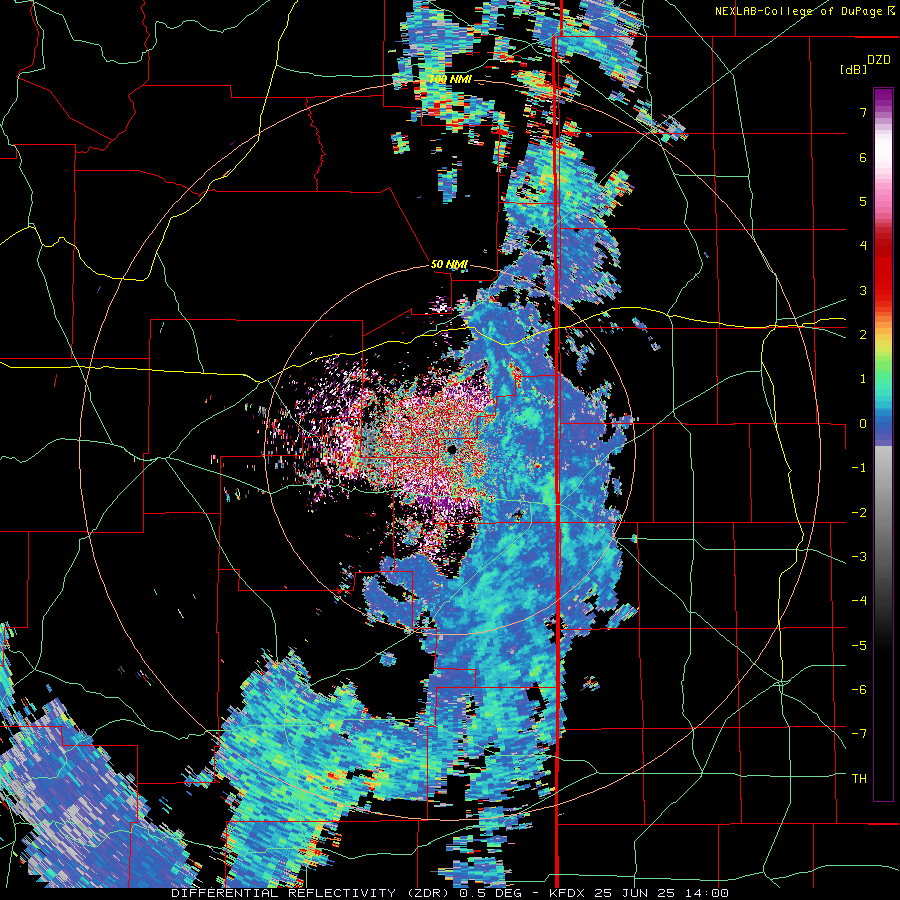Click the 0 value on the scale
Image resolution: width=900 pixels, height=900 pixels.
863,424
